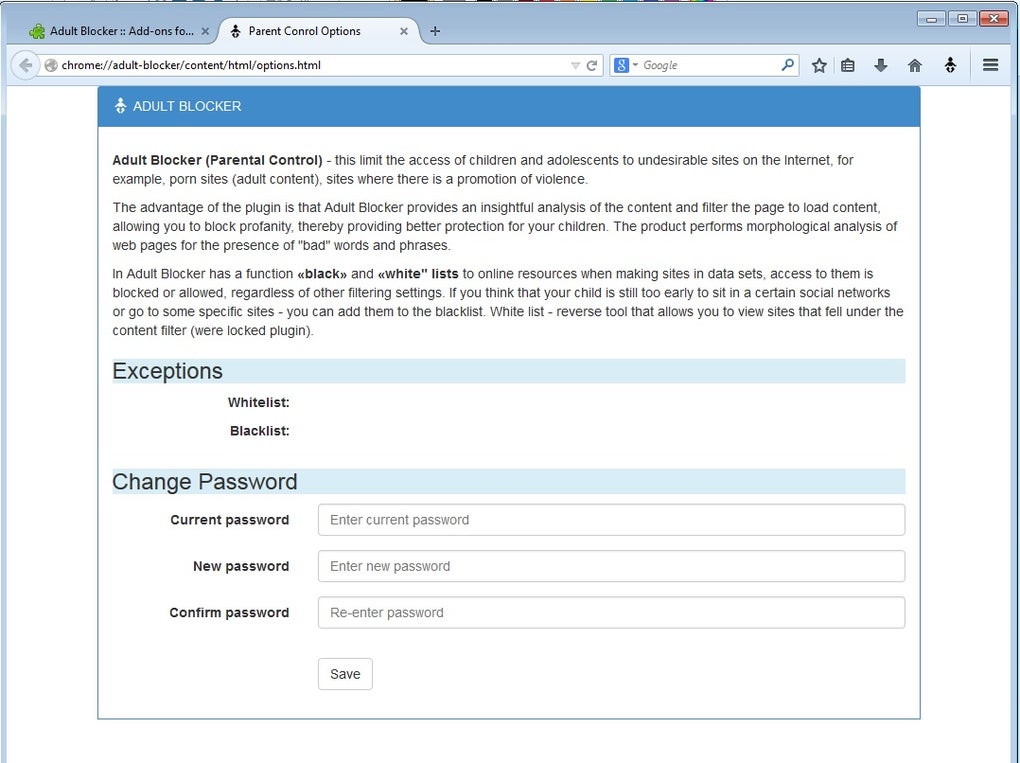This screenshot has height=763, width=1020.
Task: Focus the Current password field
Action: [x=611, y=520]
